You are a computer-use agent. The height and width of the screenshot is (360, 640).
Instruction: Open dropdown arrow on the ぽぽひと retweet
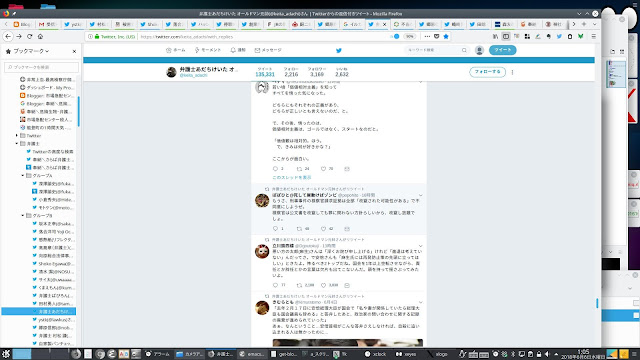tap(420, 196)
